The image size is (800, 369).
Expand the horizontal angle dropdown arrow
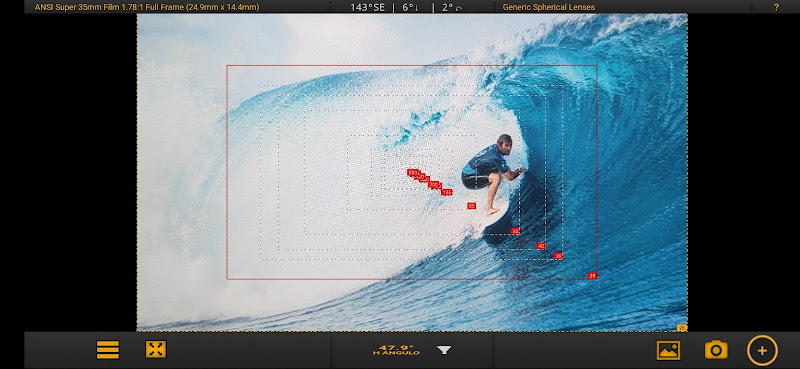[444, 350]
